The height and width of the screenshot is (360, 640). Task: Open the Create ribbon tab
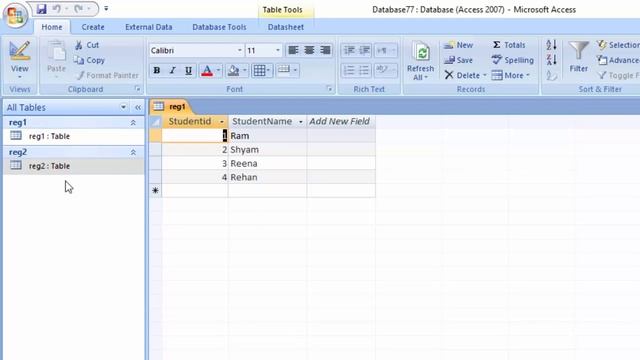tap(93, 27)
